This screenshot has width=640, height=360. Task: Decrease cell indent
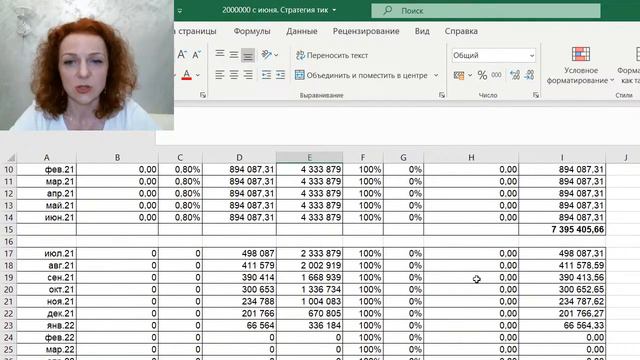[266, 75]
